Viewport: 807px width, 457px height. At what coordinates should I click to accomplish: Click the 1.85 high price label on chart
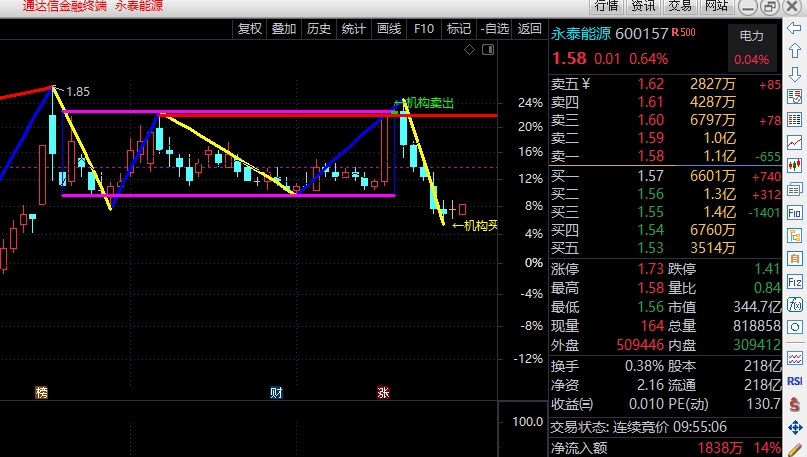[x=78, y=92]
